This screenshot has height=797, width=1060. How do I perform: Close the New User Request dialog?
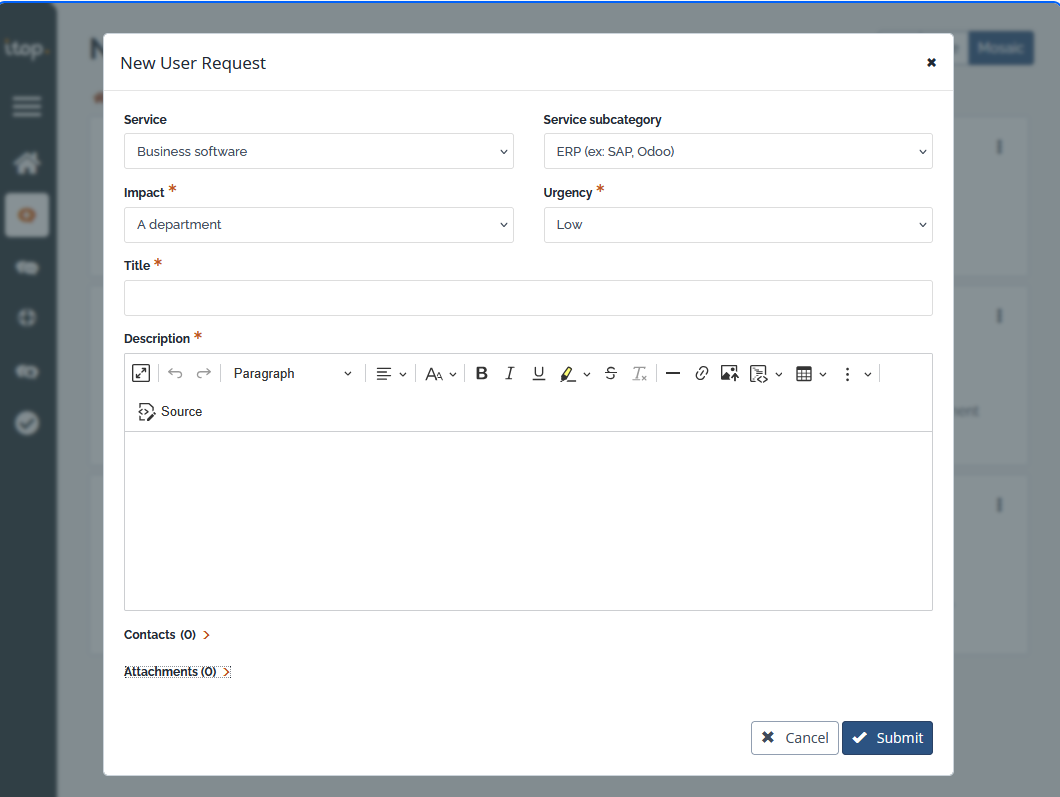pyautogui.click(x=931, y=62)
